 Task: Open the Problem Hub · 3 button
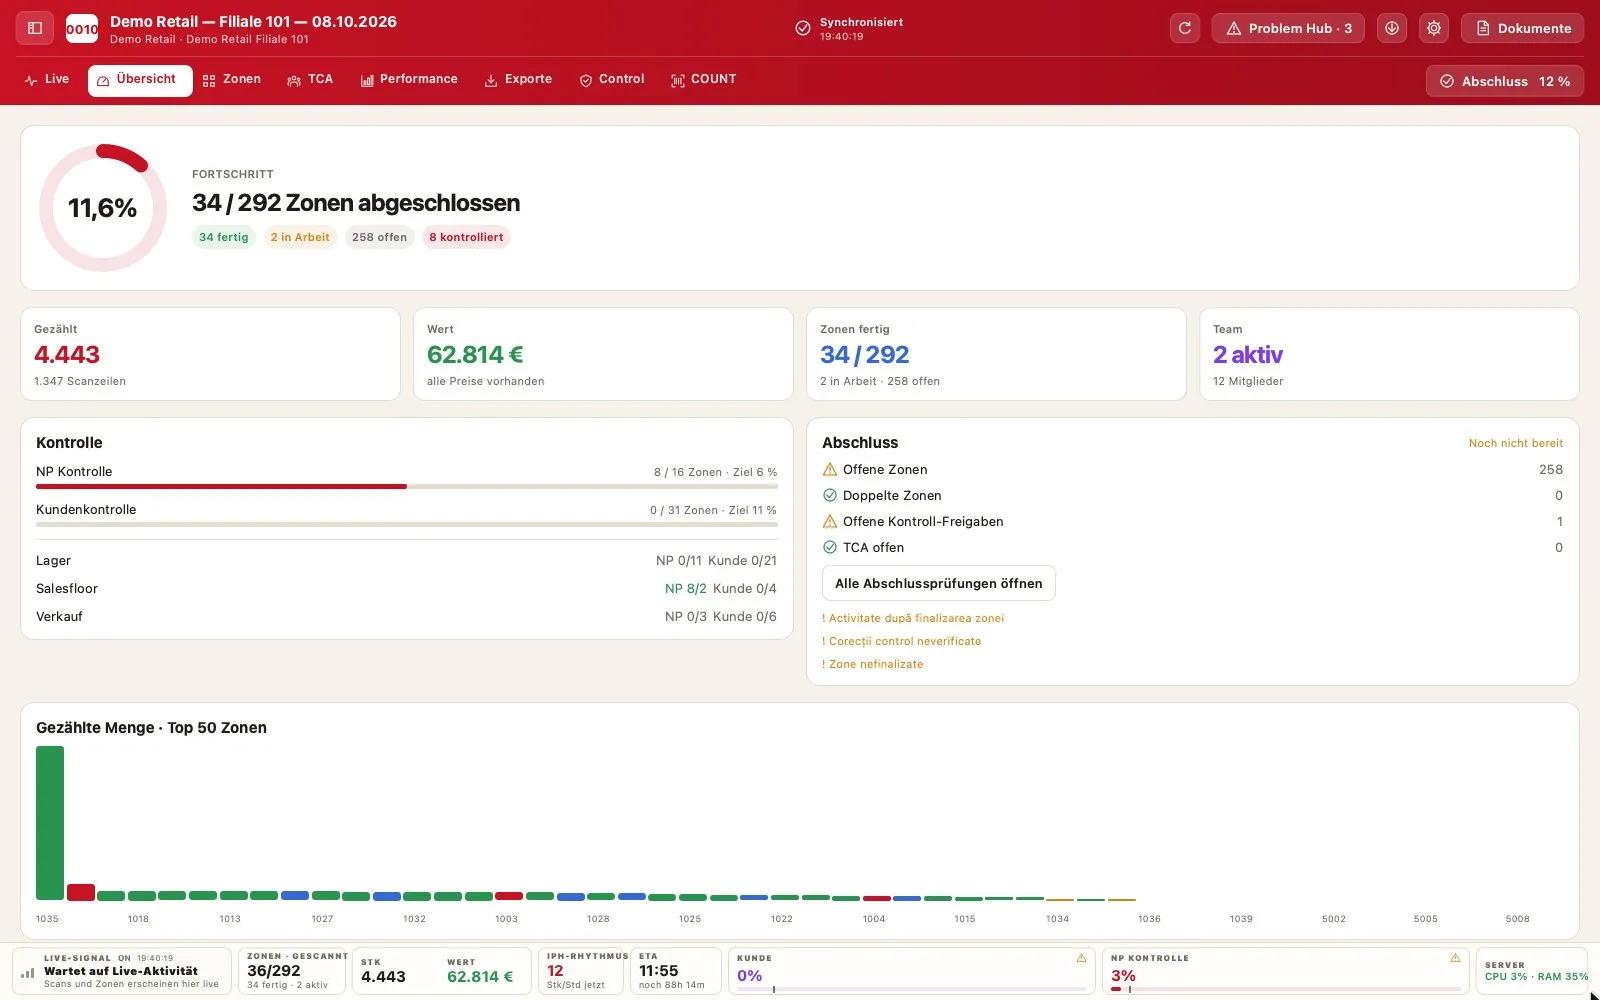tap(1289, 28)
